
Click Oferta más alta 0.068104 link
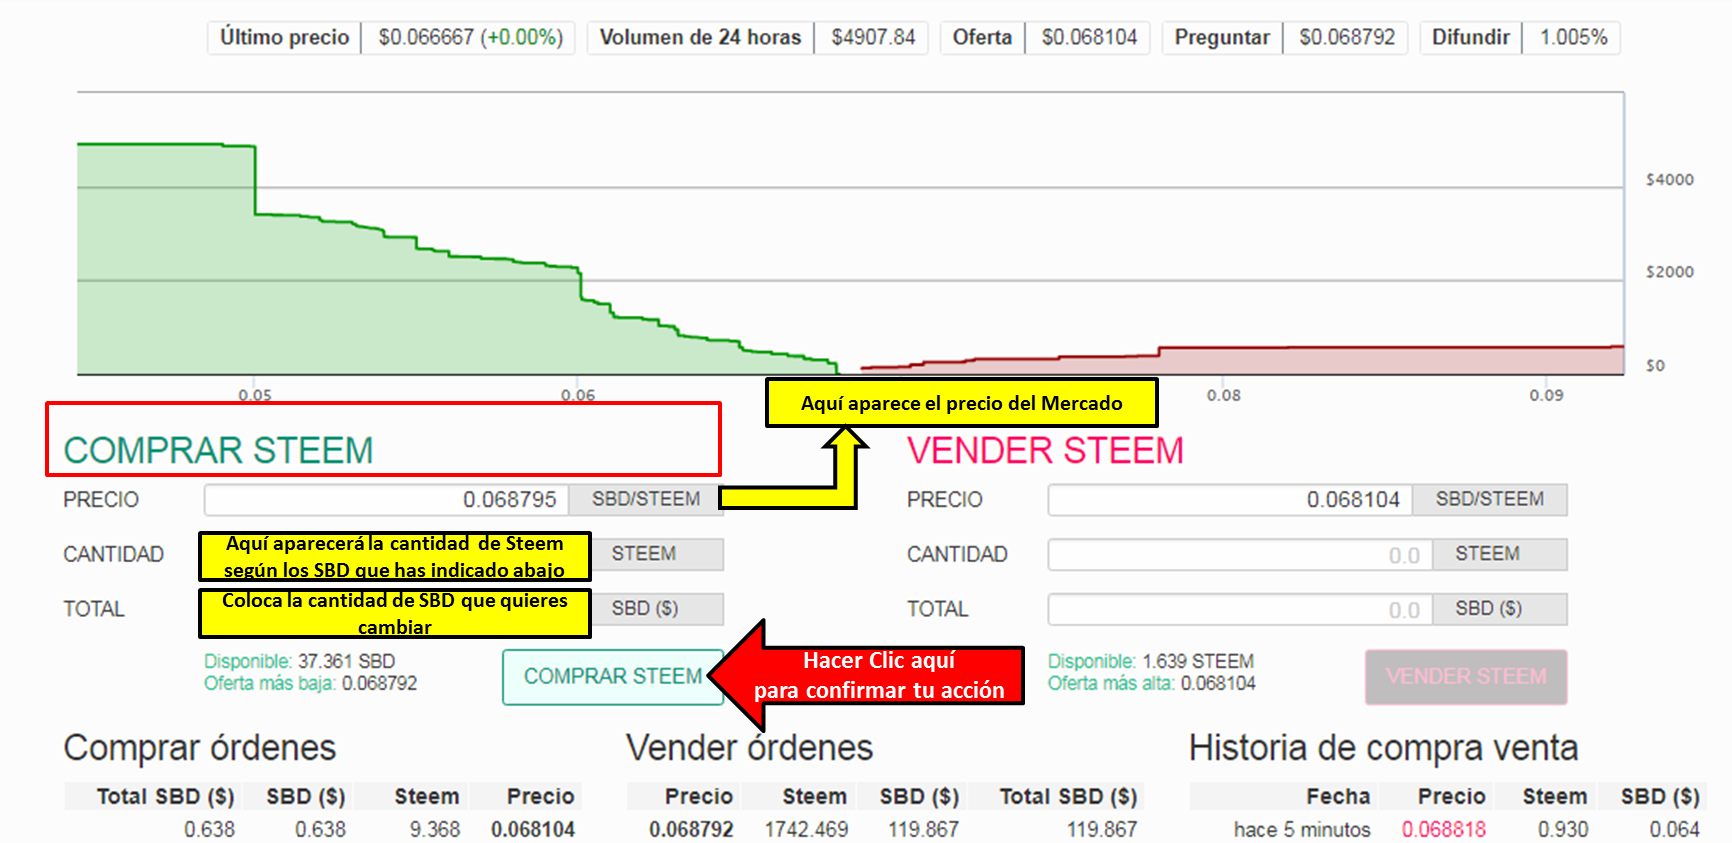click(1151, 683)
